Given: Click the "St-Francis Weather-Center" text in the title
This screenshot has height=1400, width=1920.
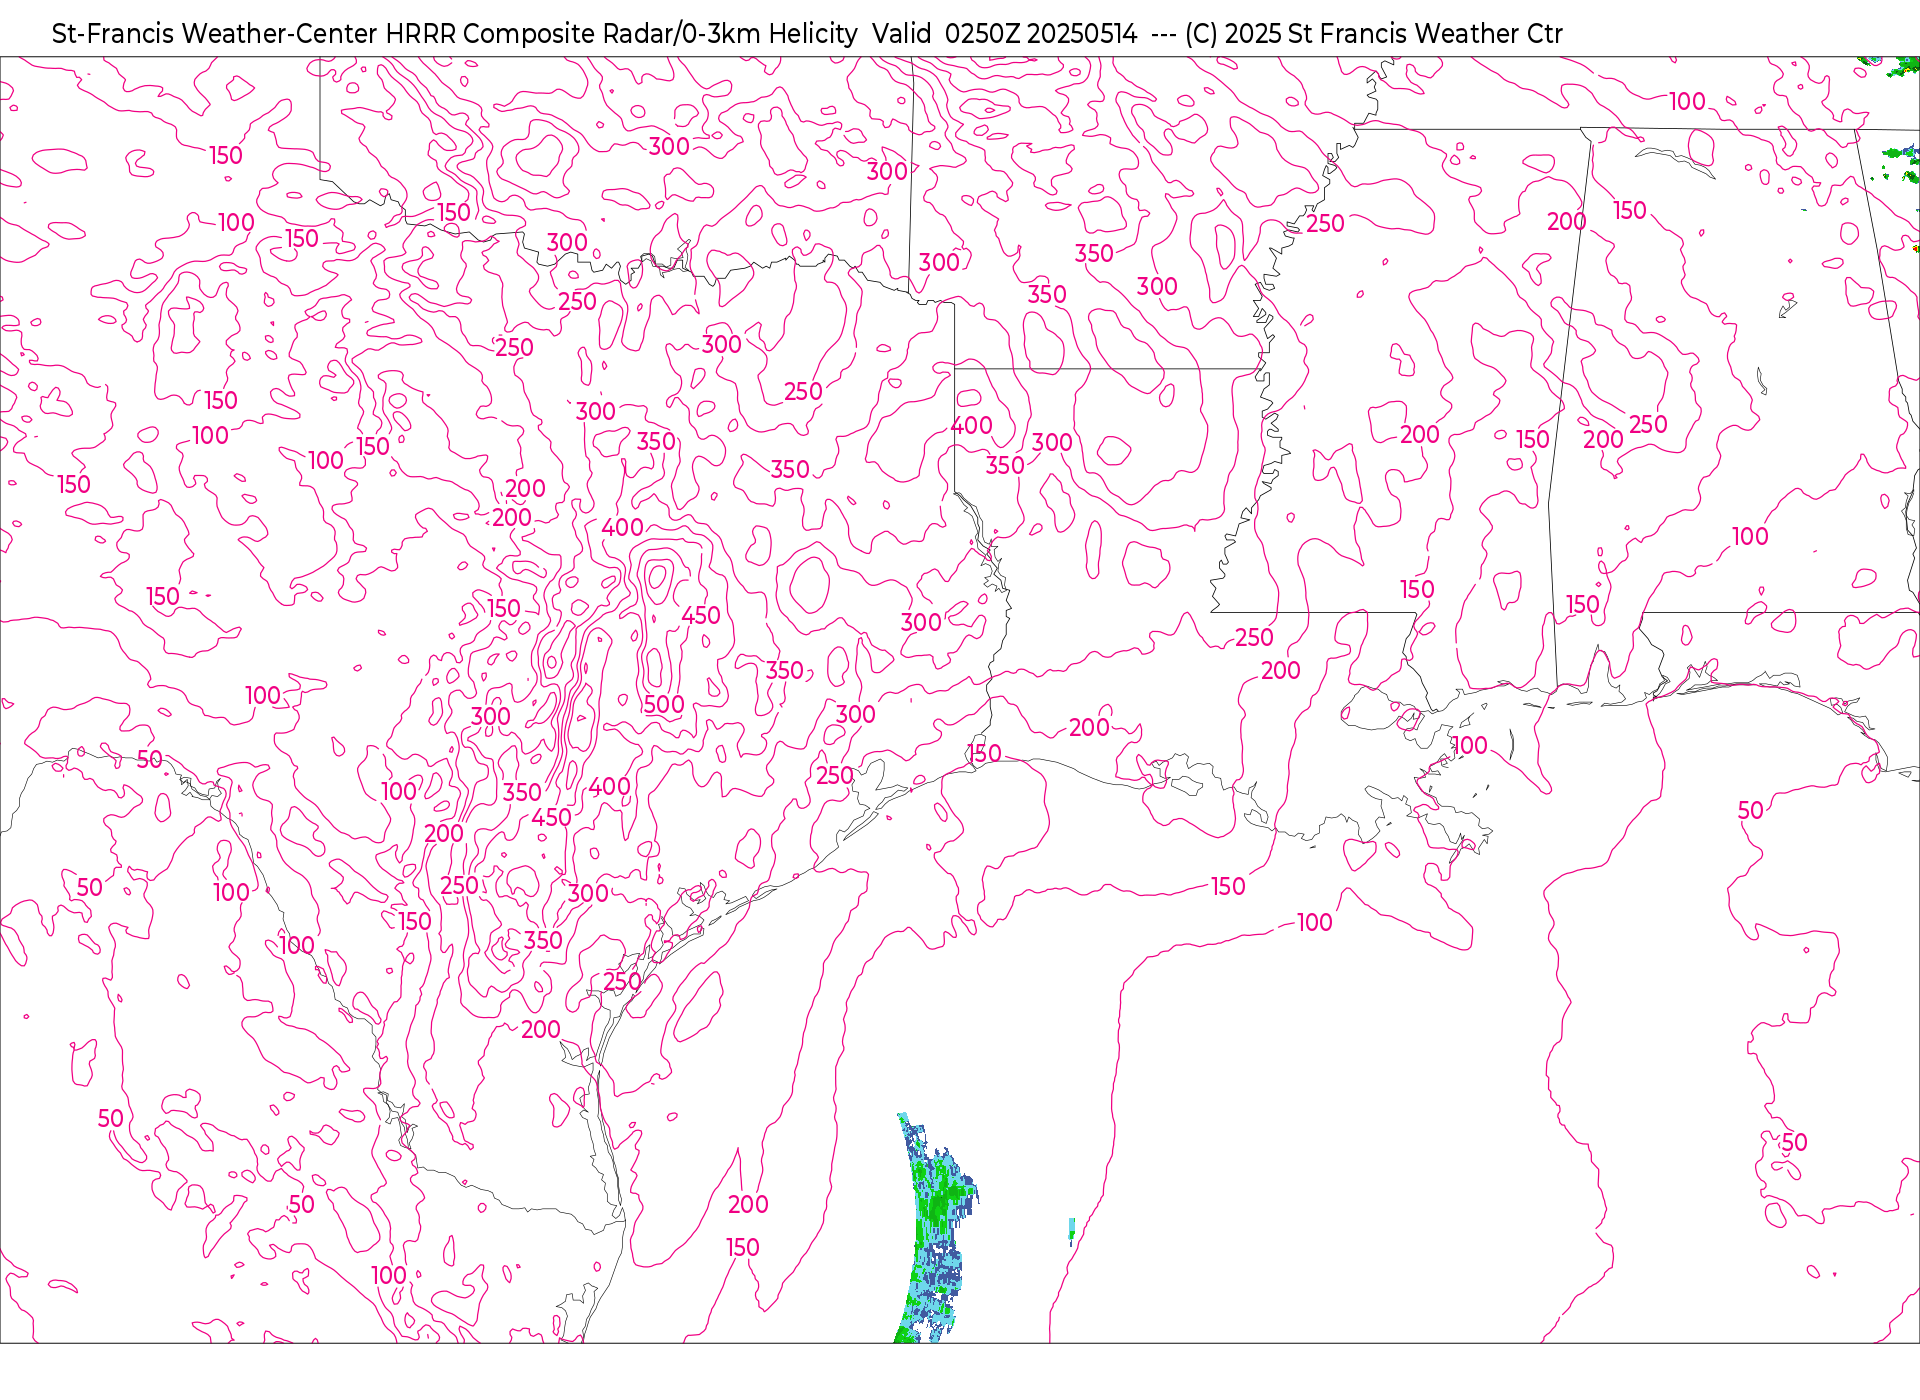Looking at the screenshot, I should (214, 34).
